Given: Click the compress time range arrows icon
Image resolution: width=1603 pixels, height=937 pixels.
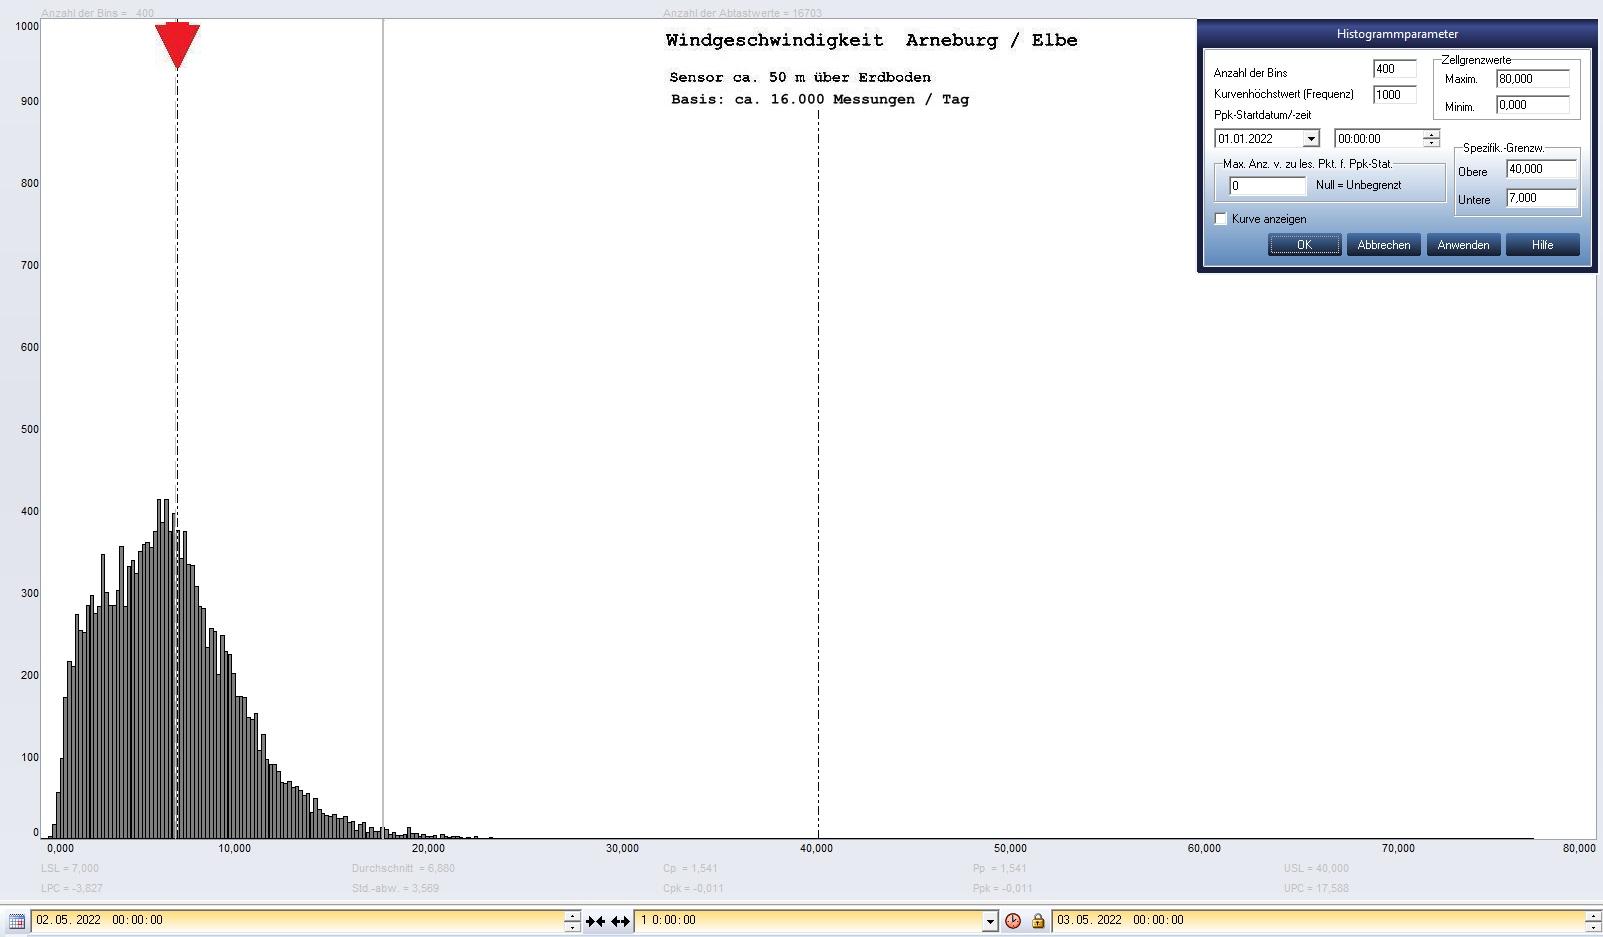Looking at the screenshot, I should 595,921.
